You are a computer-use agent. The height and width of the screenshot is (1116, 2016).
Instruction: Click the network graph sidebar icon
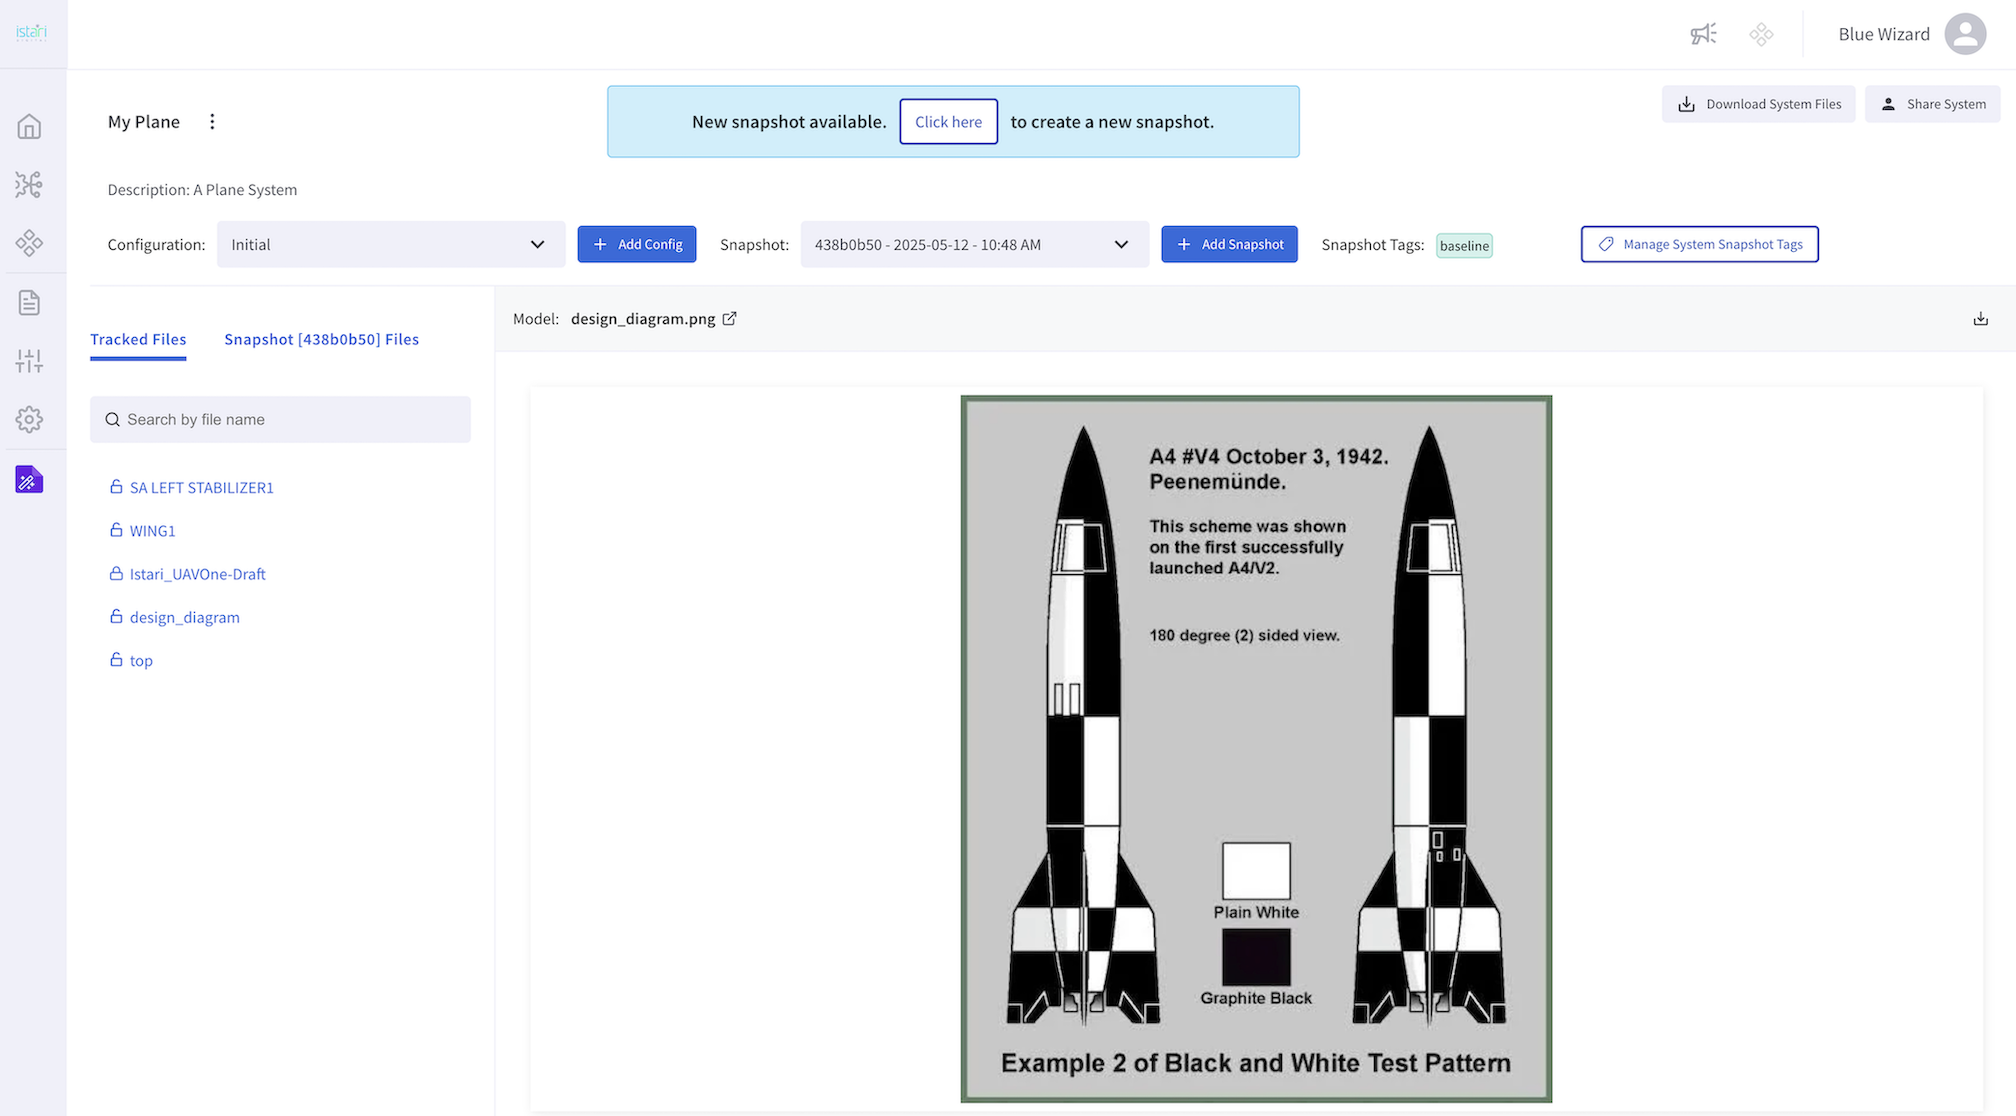point(29,184)
